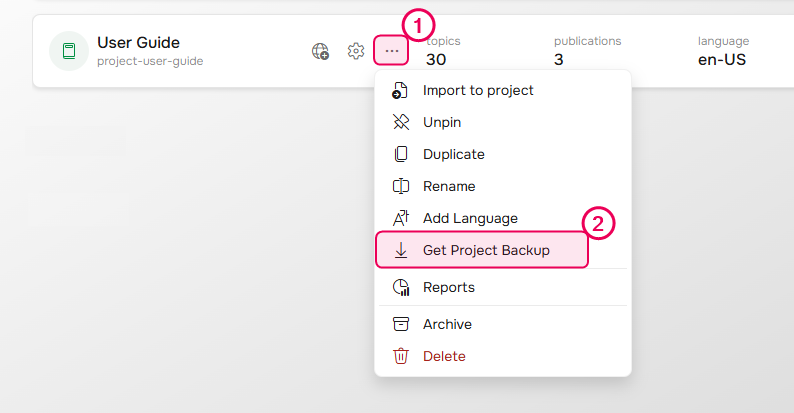Click the Rename text-cursor icon

[401, 186]
